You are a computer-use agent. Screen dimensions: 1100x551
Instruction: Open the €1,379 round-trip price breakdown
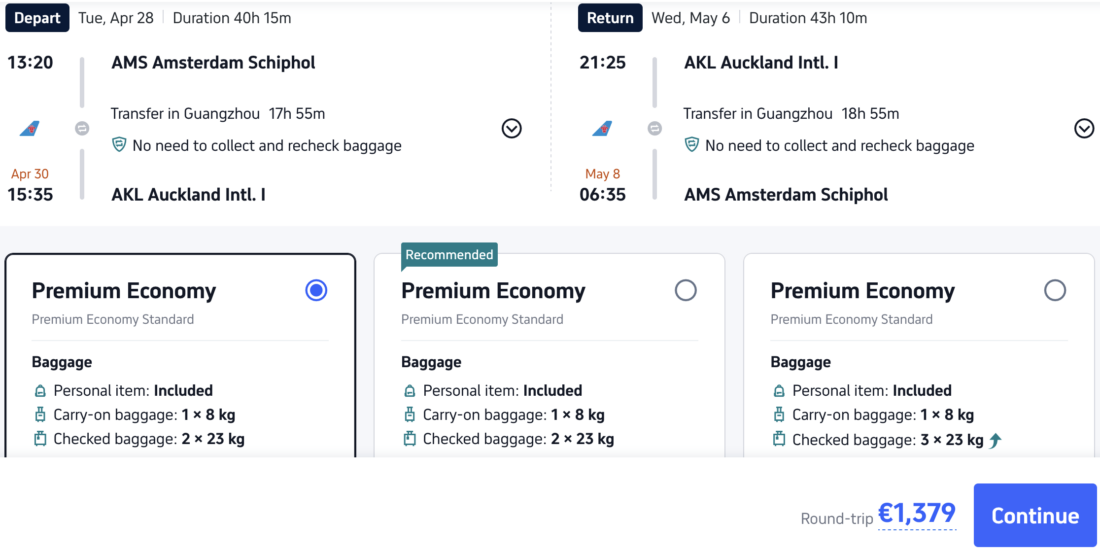coord(916,514)
